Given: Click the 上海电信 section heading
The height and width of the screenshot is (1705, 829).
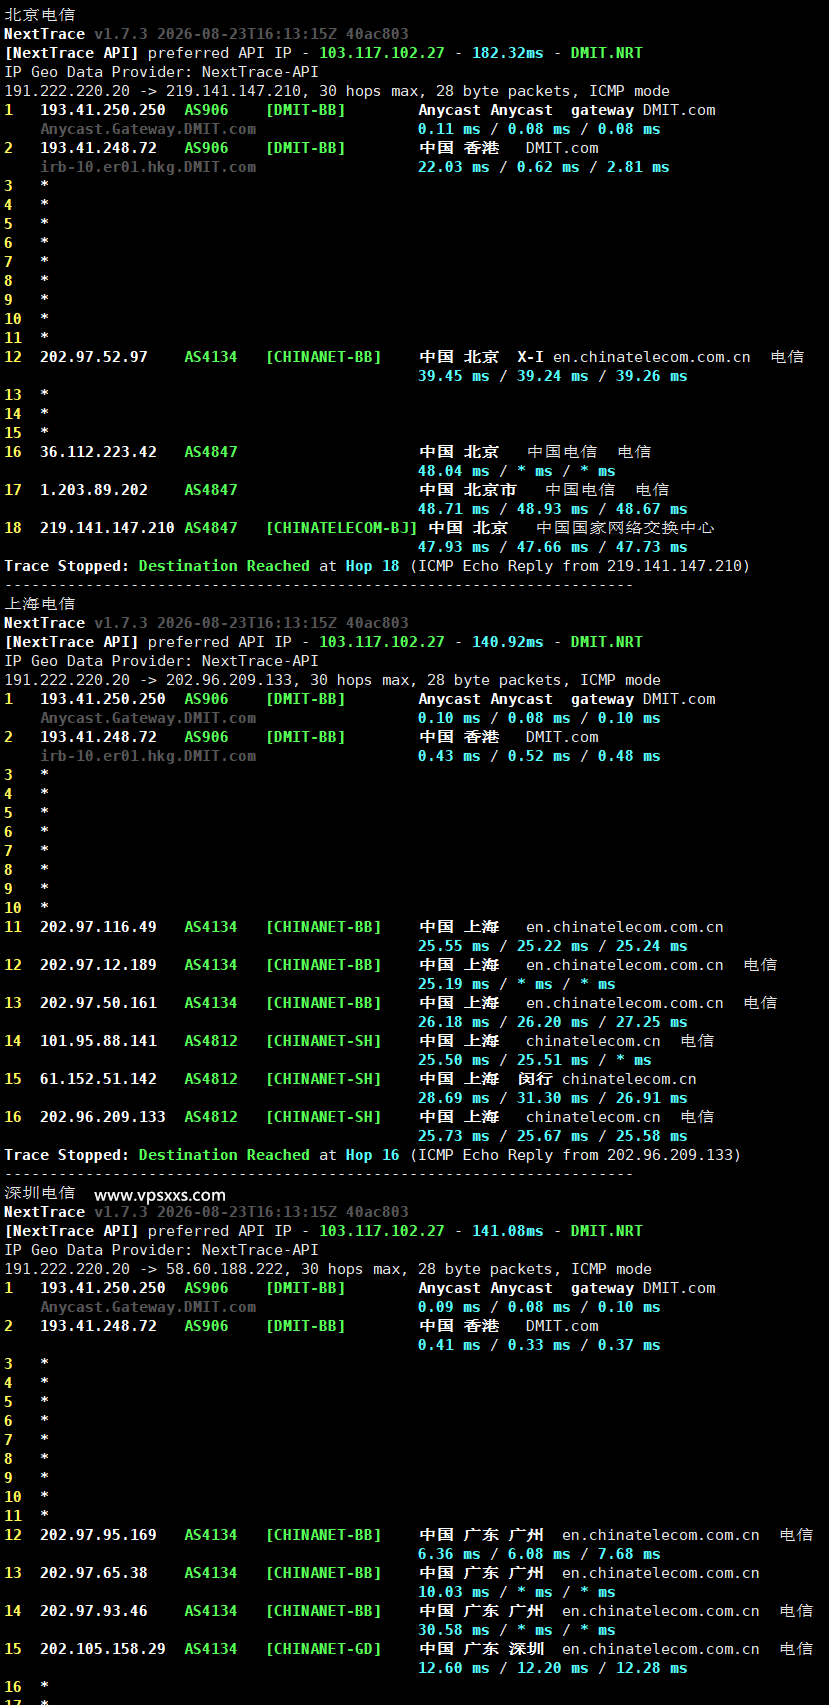Looking at the screenshot, I should pyautogui.click(x=40, y=604).
